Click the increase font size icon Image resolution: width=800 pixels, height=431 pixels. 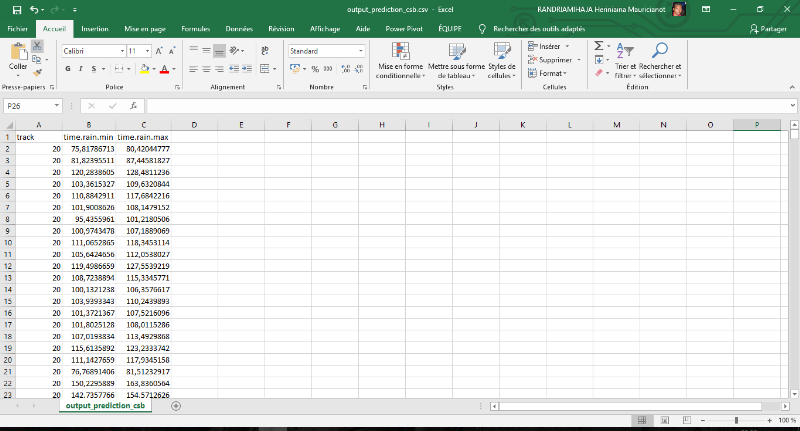pyautogui.click(x=160, y=50)
